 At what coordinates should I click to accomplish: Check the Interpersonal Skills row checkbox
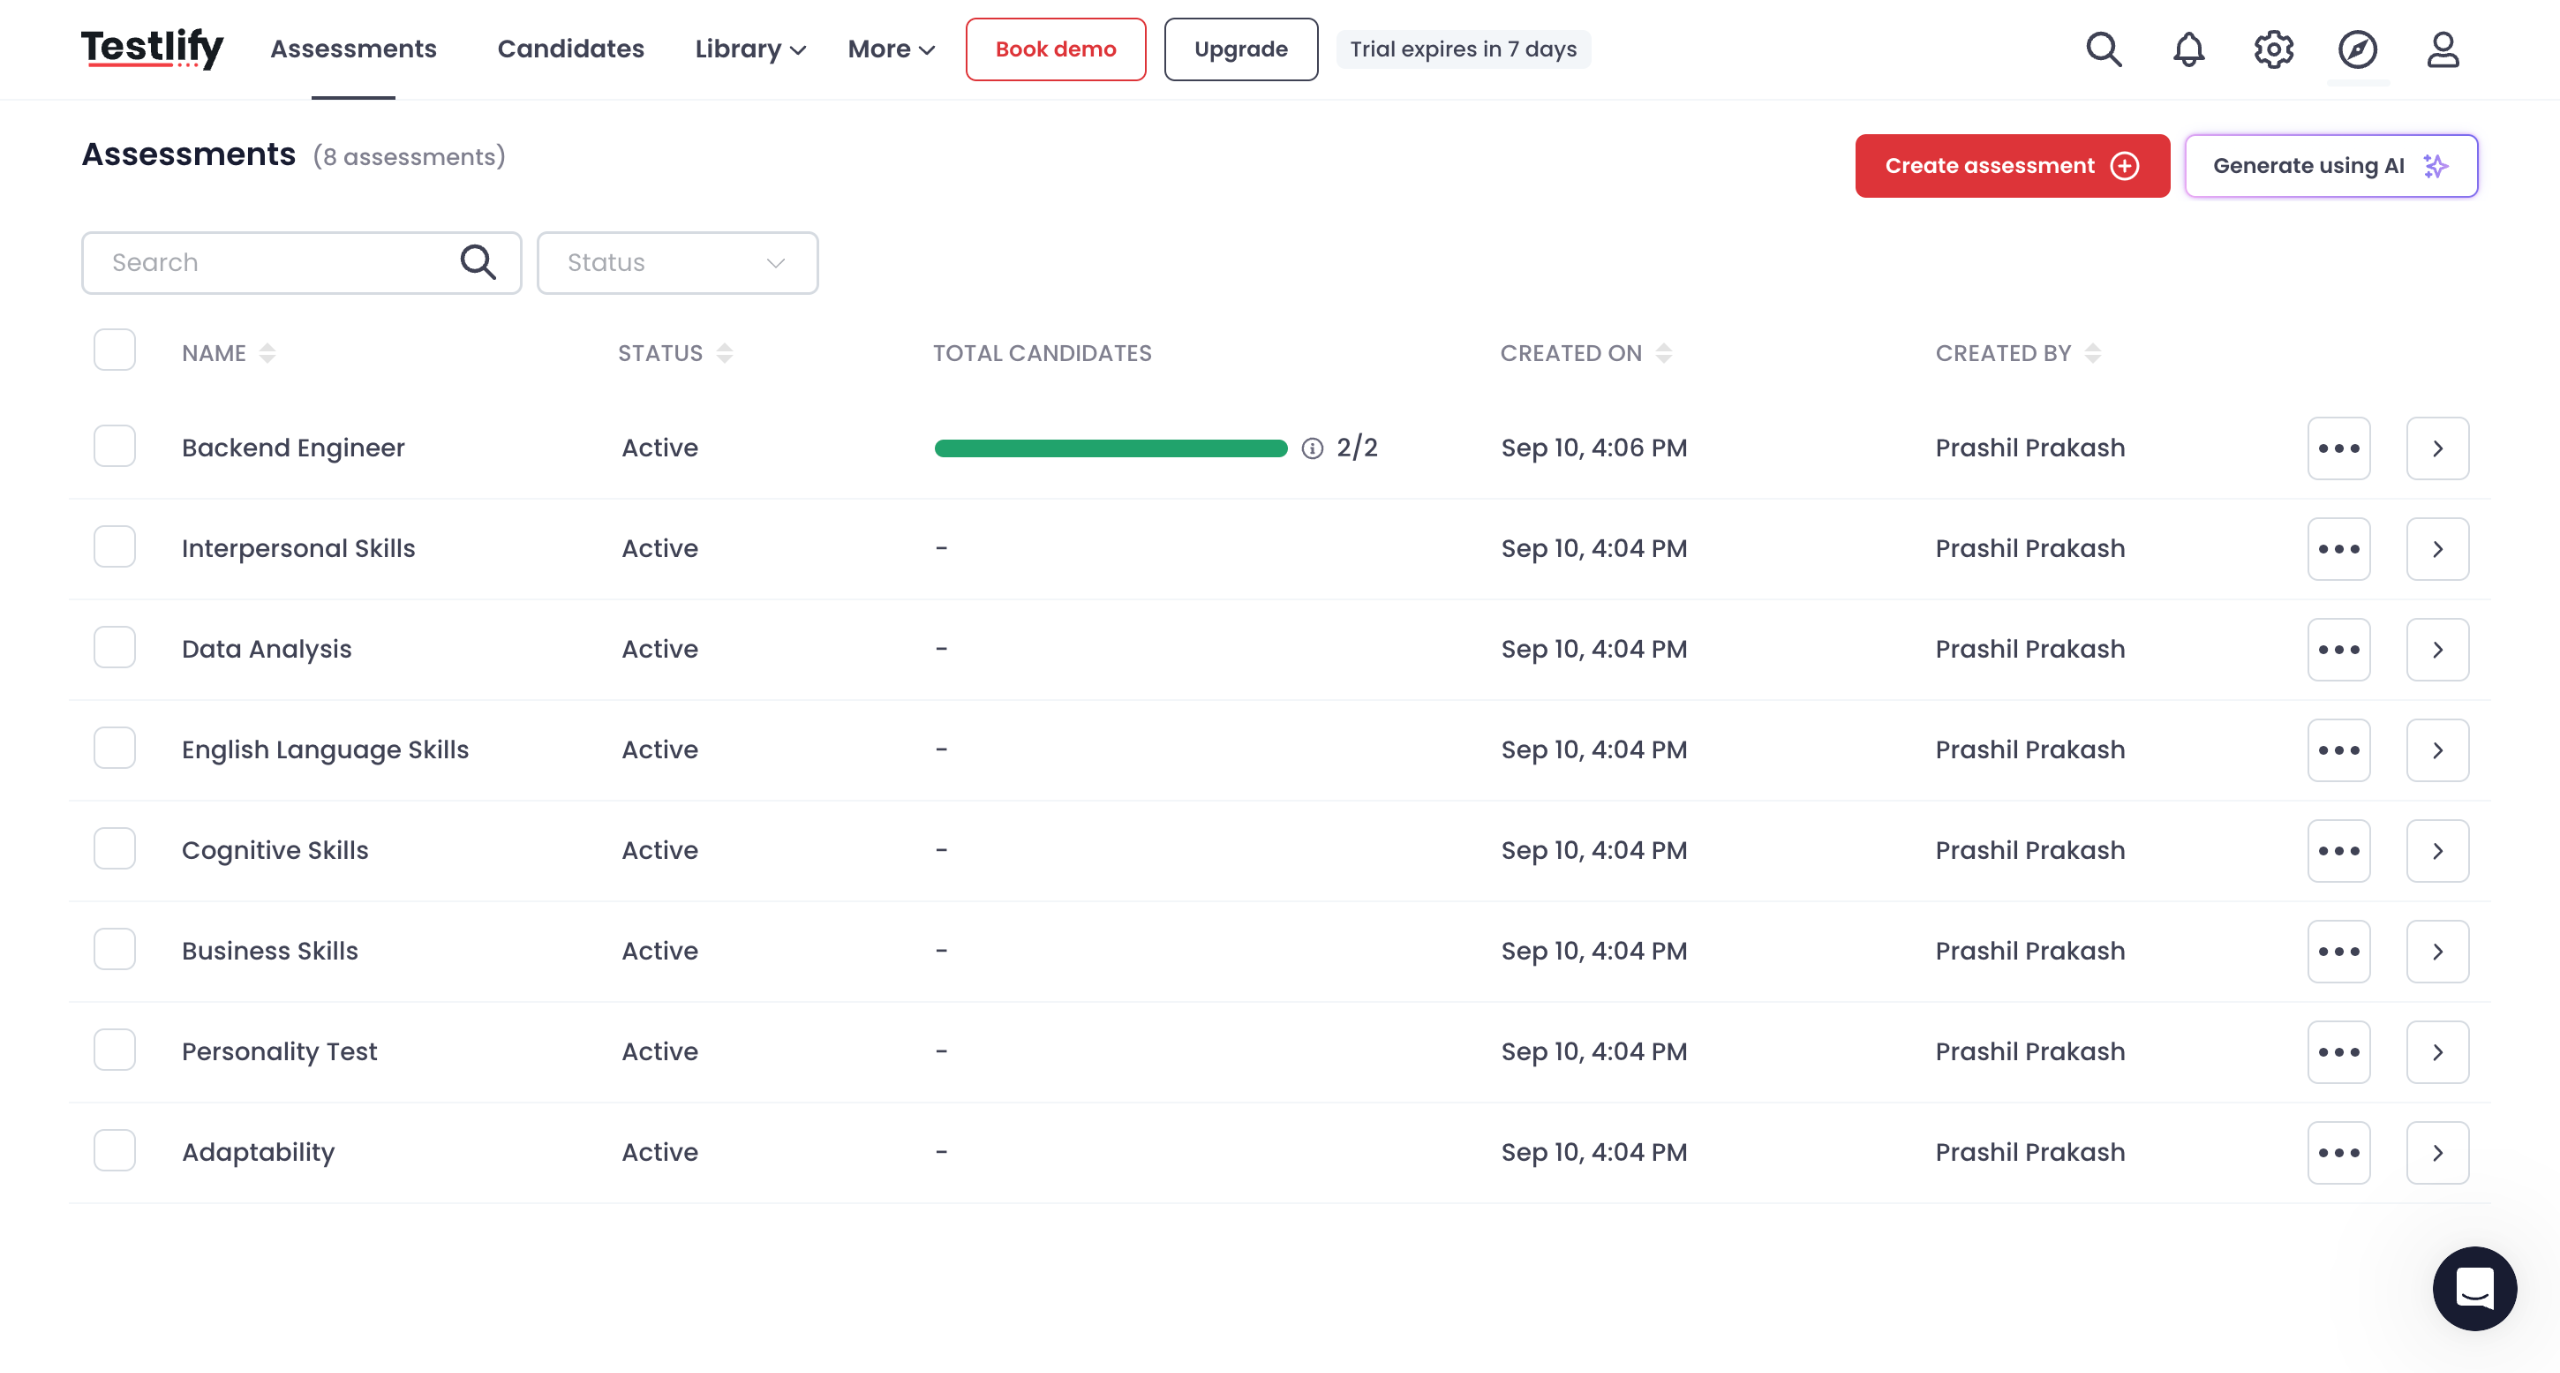coord(114,548)
